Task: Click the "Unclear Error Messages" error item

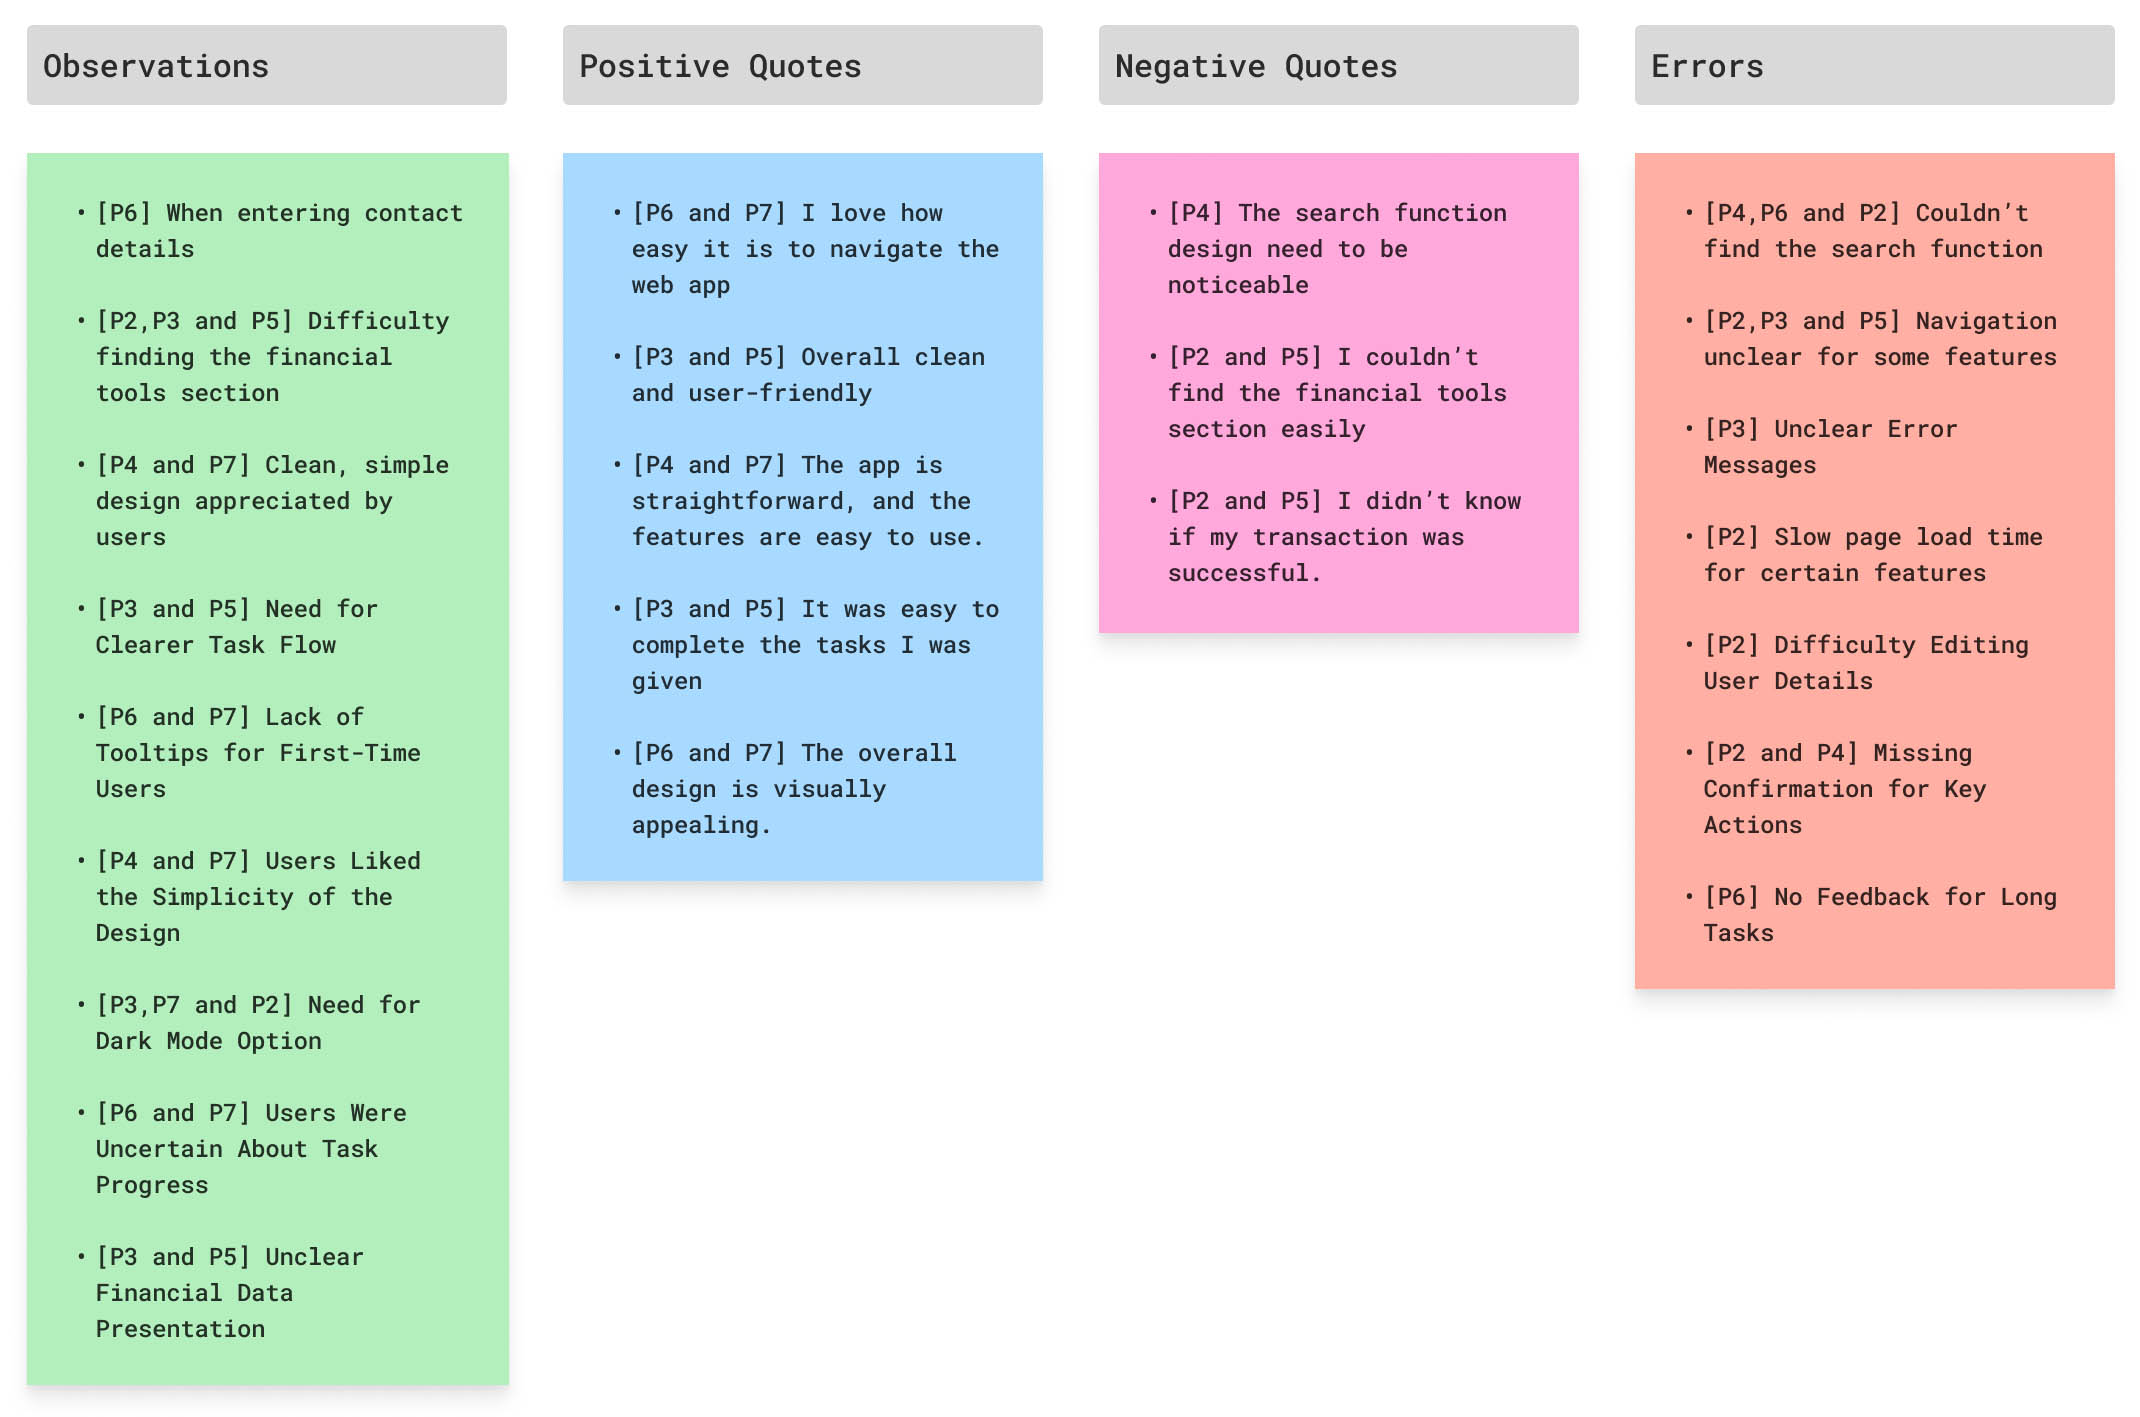Action: (1830, 447)
